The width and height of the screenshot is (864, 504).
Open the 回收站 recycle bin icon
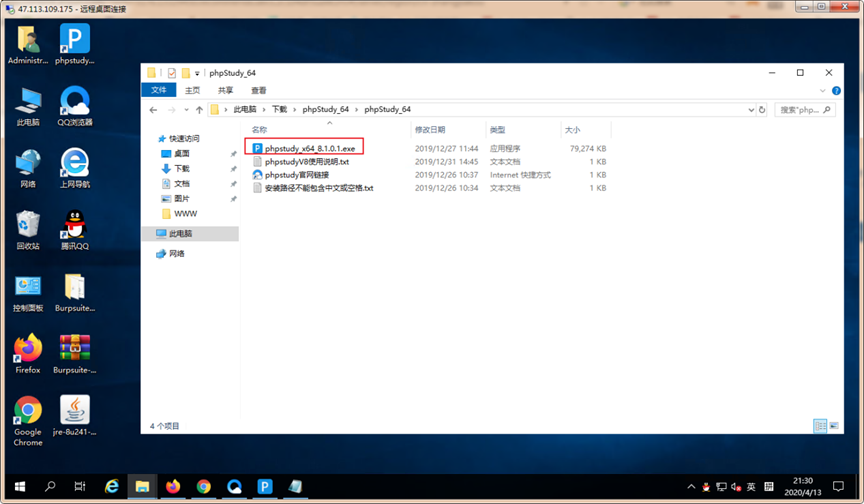tap(28, 230)
